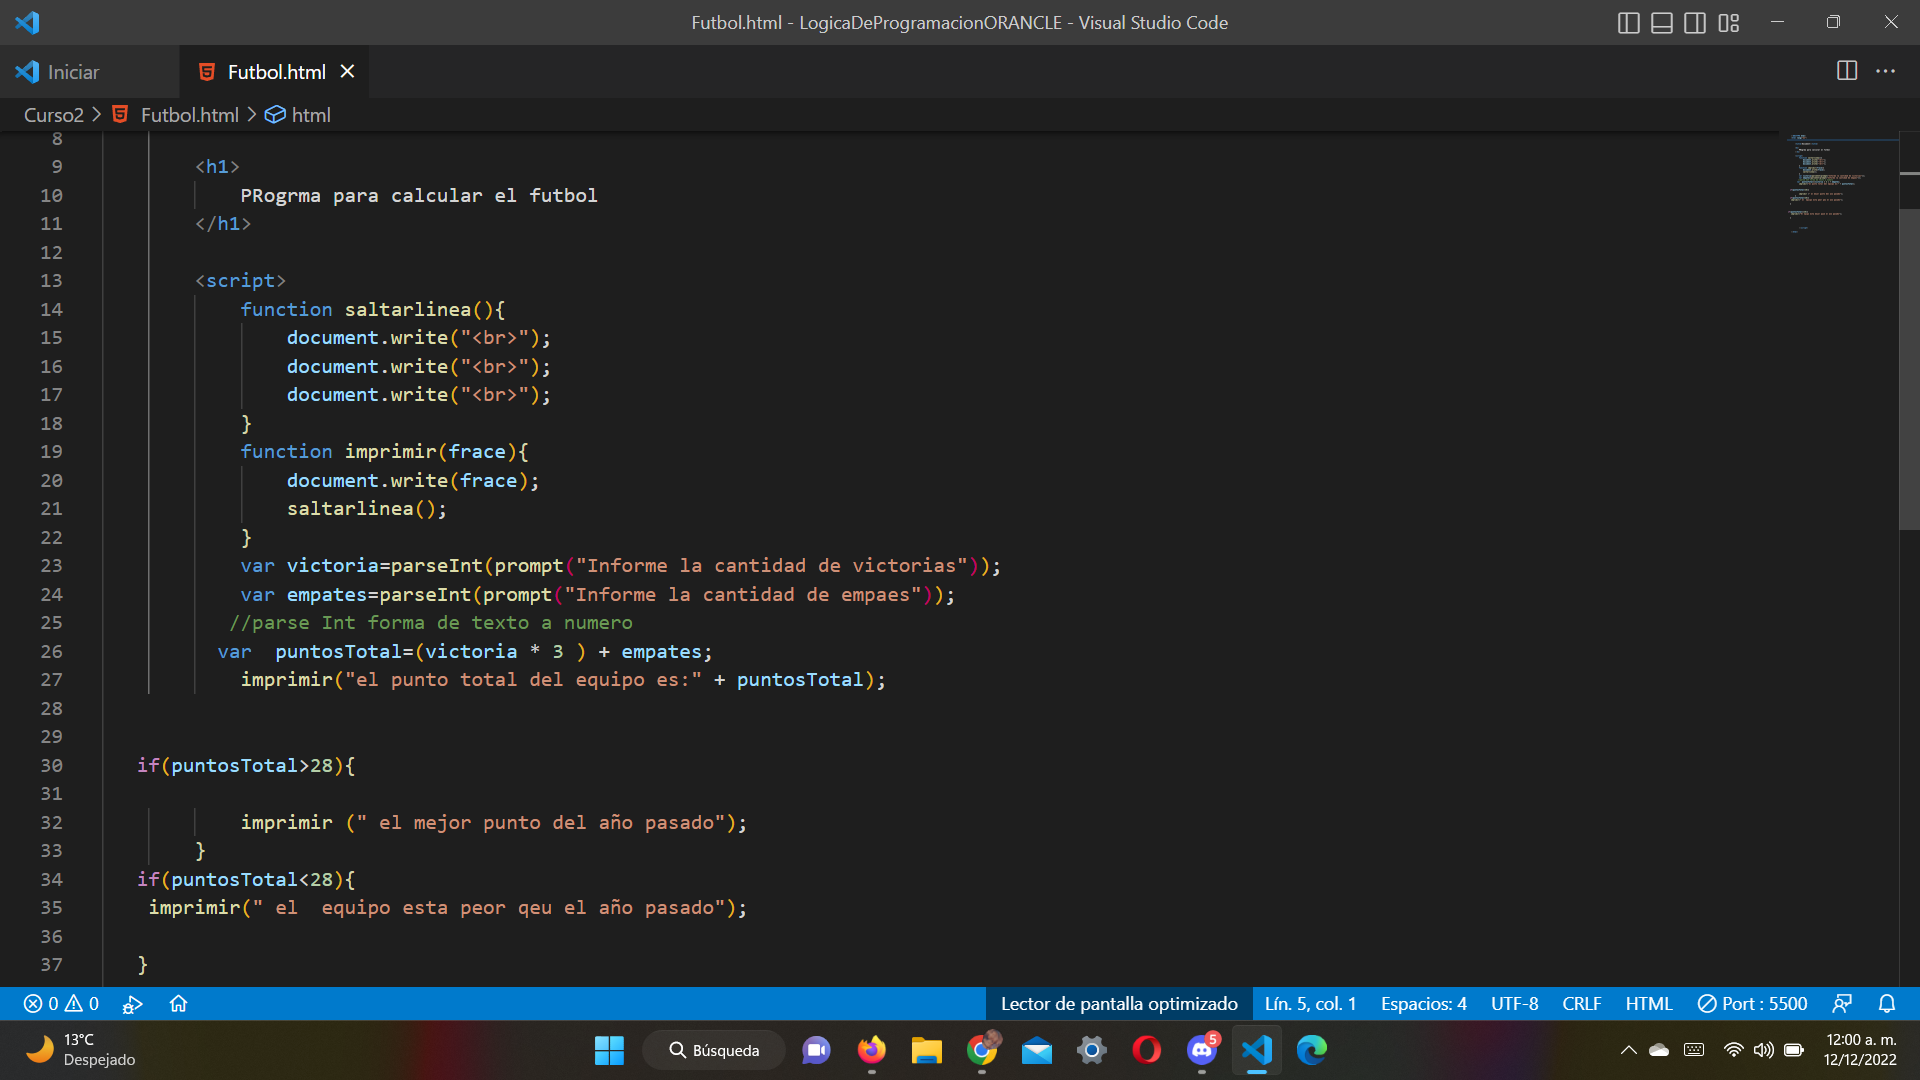Viewport: 1920px width, 1080px height.
Task: Place cursor on line number 13
Action: 51,281
